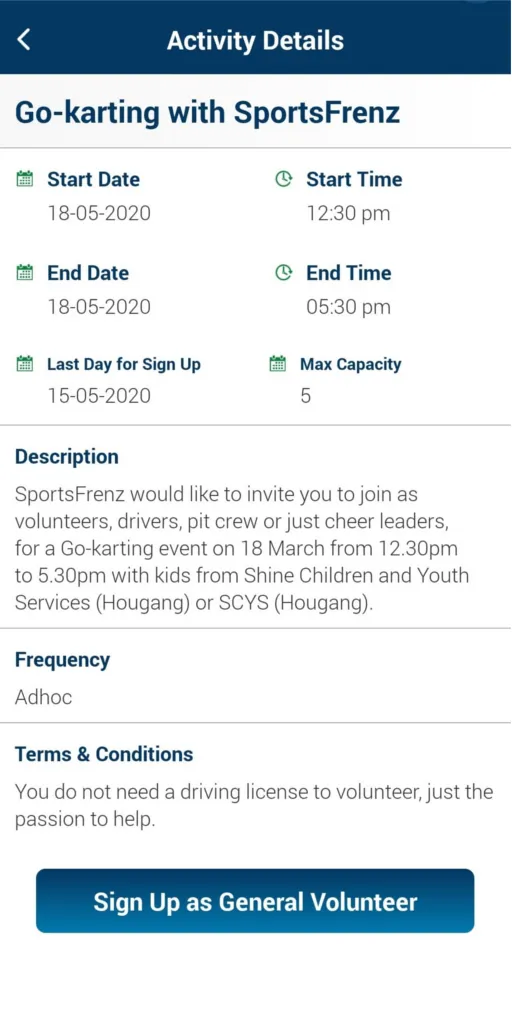Click the End Date calendar icon
The width and height of the screenshot is (512, 1024).
pos(24,273)
